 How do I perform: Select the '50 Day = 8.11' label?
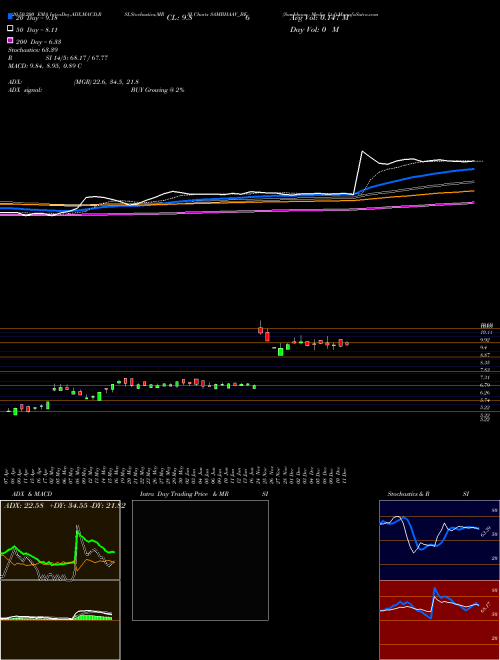(39, 30)
